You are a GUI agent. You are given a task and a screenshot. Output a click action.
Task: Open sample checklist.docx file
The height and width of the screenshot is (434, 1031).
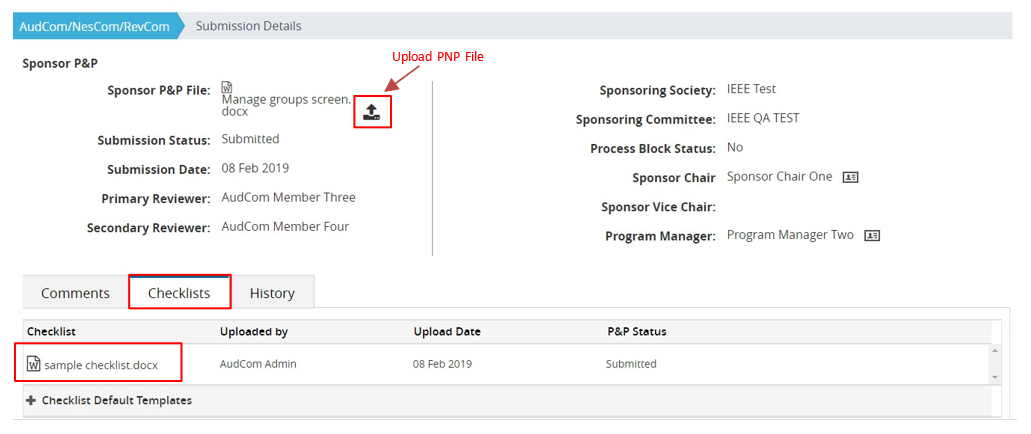tap(101, 364)
